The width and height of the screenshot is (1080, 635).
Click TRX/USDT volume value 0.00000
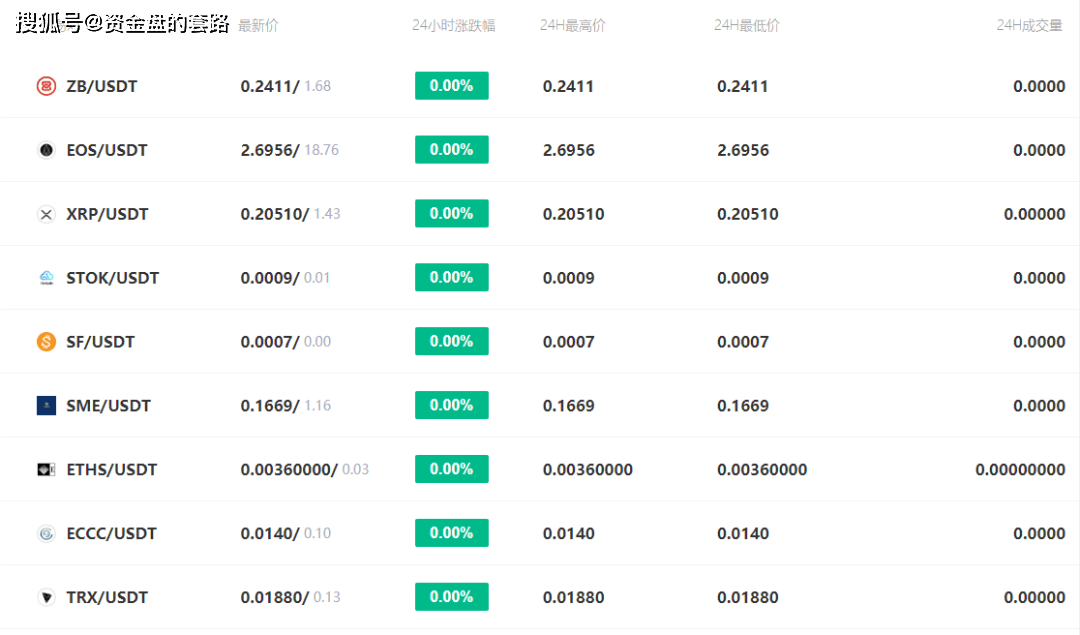[x=1035, y=597]
